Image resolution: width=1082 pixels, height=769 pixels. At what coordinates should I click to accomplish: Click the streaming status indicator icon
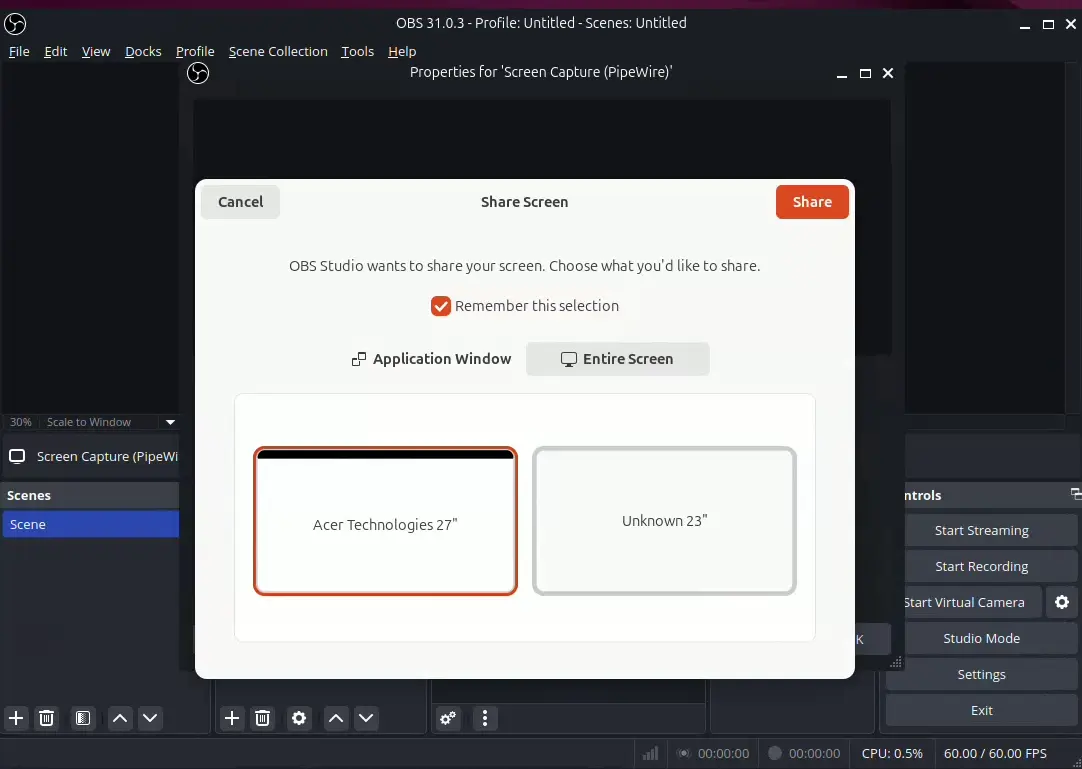(x=683, y=753)
